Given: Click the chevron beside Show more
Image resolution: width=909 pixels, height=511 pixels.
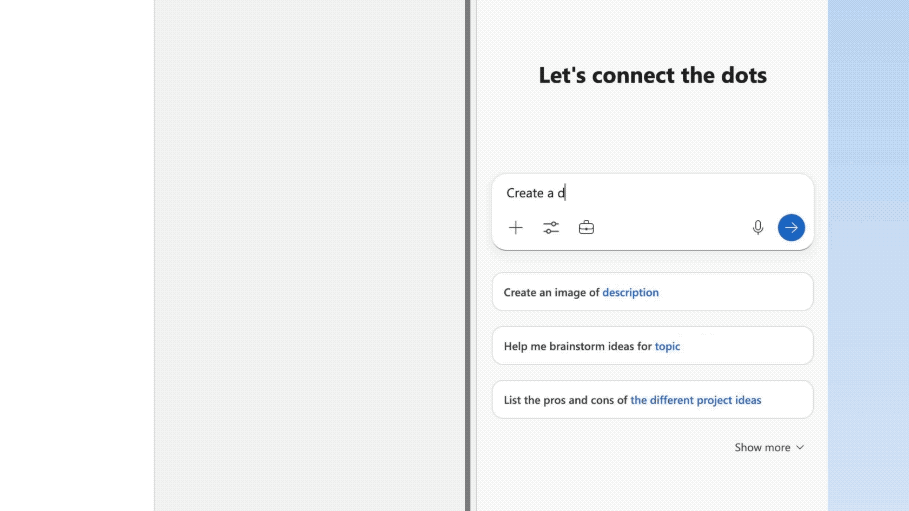Looking at the screenshot, I should point(800,447).
